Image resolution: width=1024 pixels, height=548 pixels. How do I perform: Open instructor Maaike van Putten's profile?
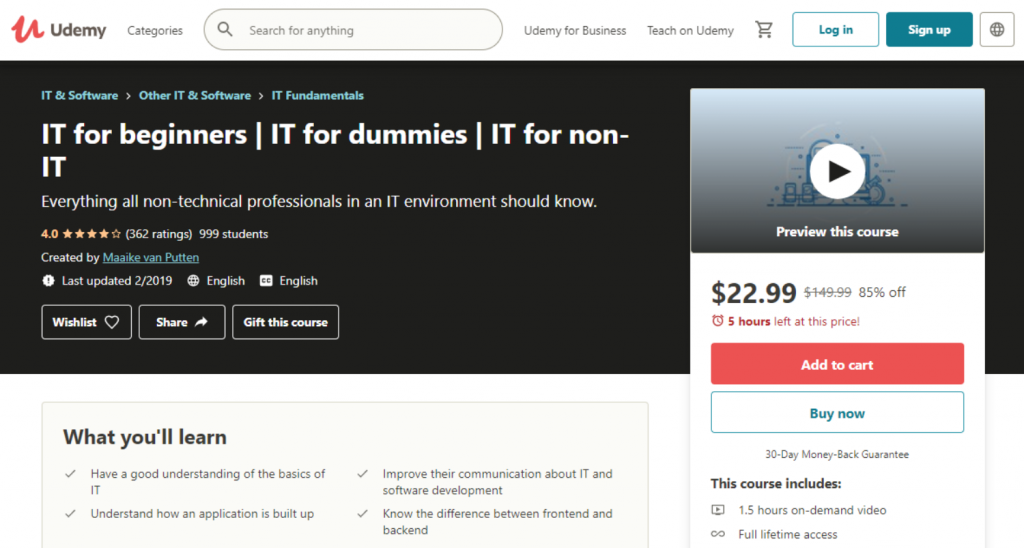click(157, 257)
